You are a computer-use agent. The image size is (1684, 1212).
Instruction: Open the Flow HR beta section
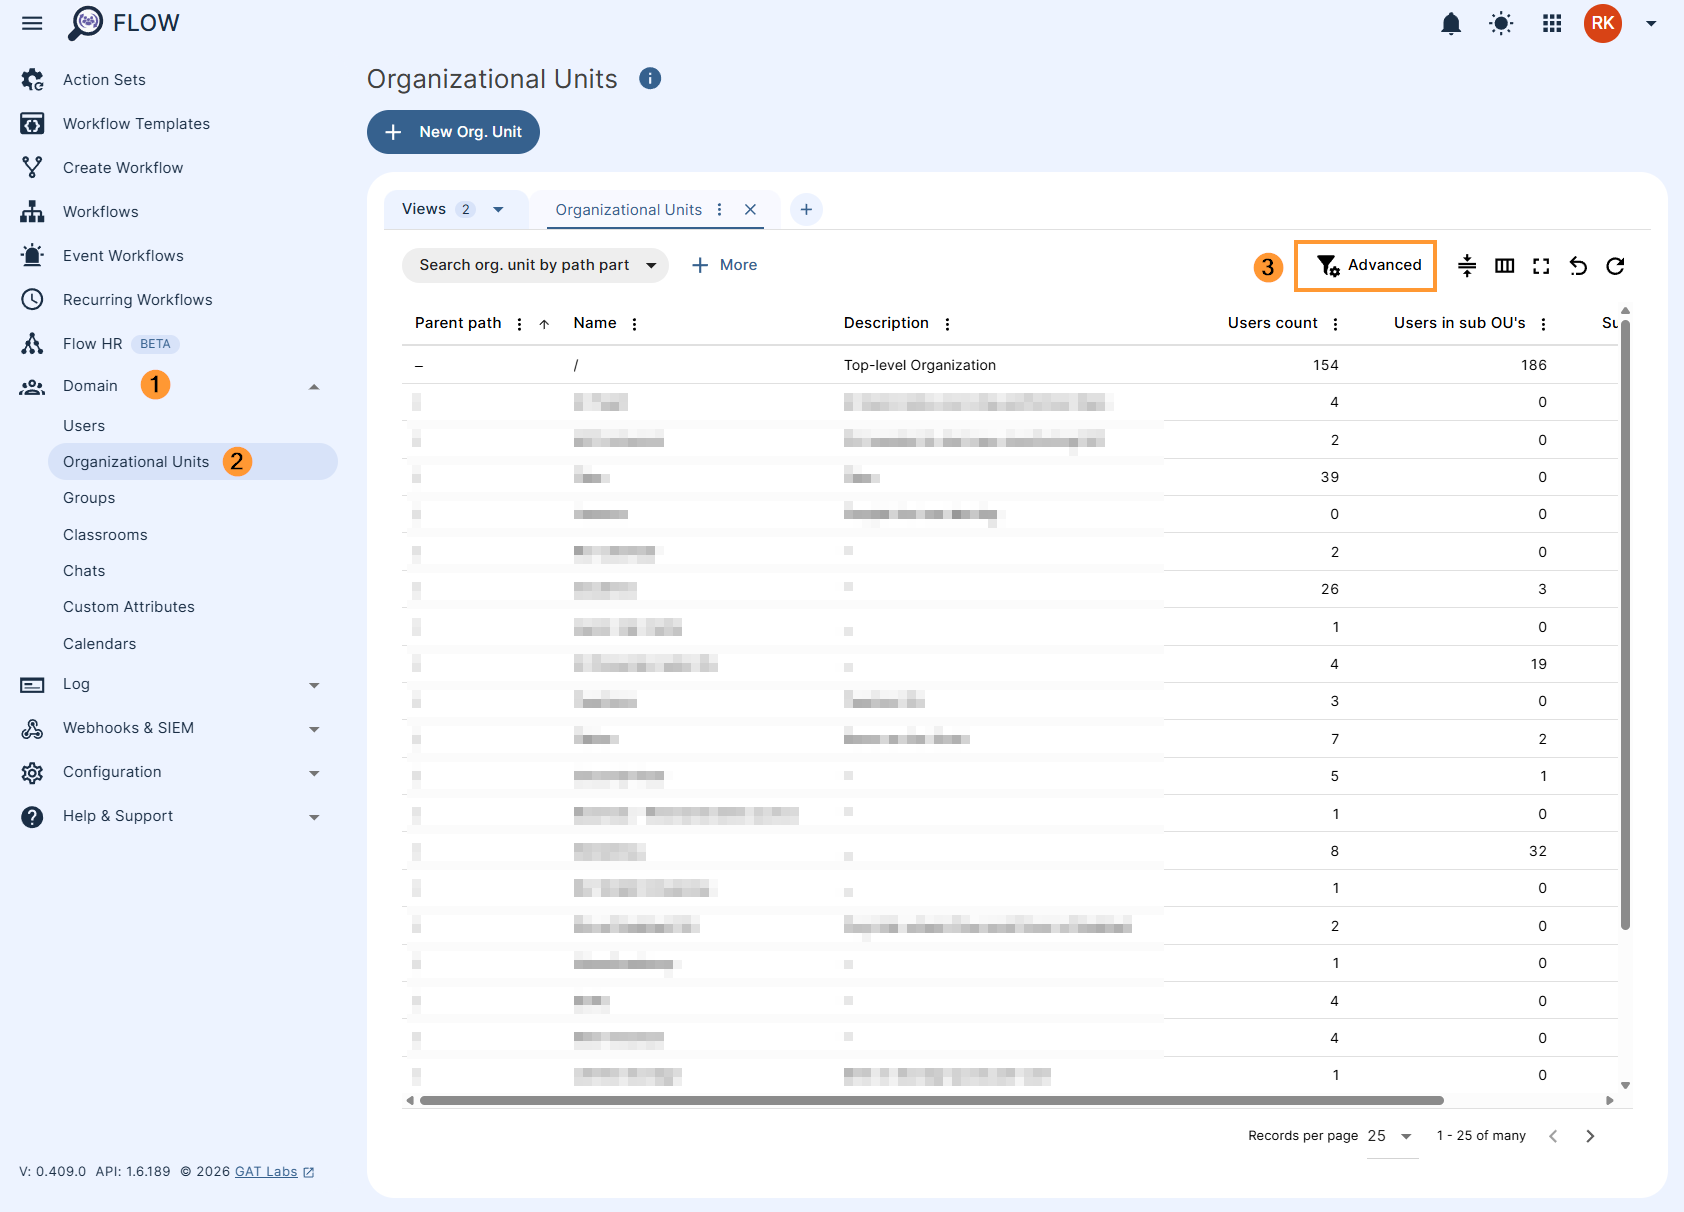[92, 343]
